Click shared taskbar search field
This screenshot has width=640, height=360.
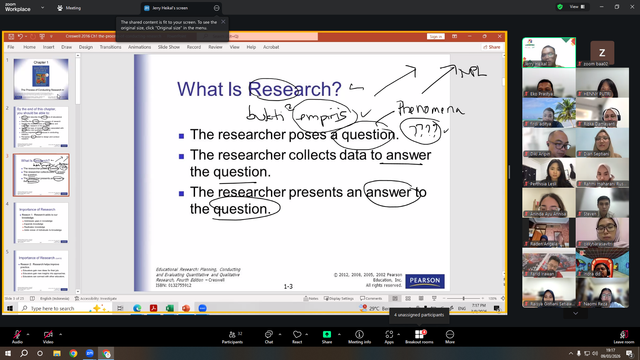(x=65, y=308)
